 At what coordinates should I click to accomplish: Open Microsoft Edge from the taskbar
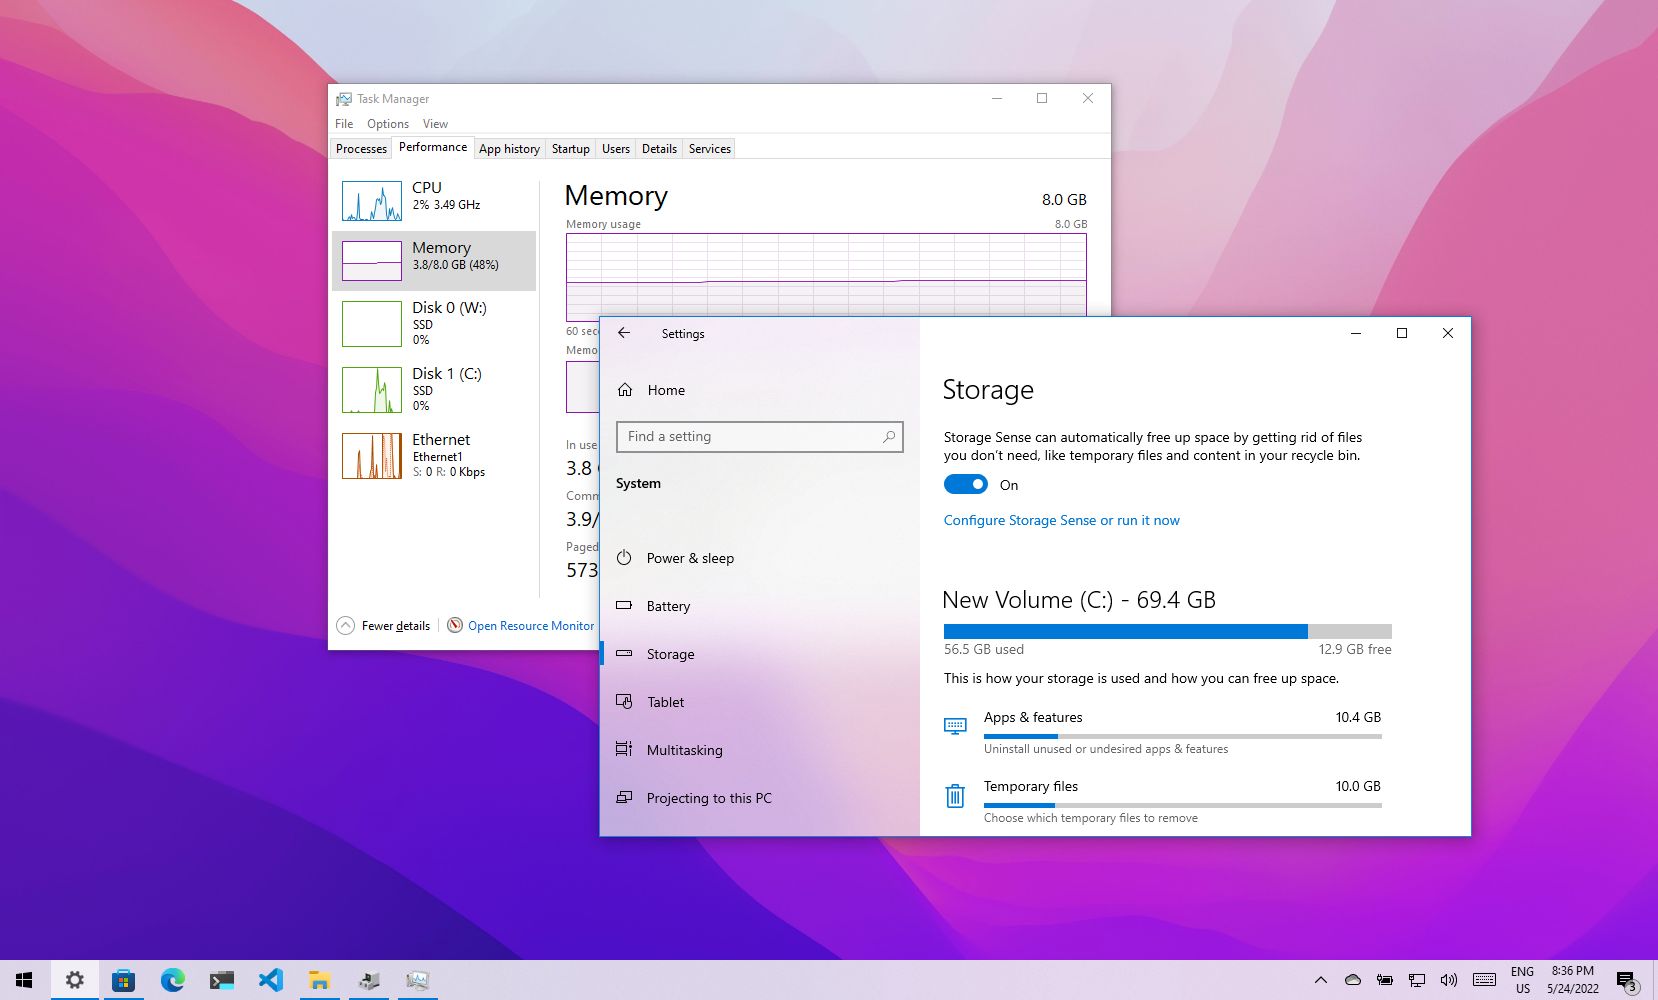(x=172, y=980)
